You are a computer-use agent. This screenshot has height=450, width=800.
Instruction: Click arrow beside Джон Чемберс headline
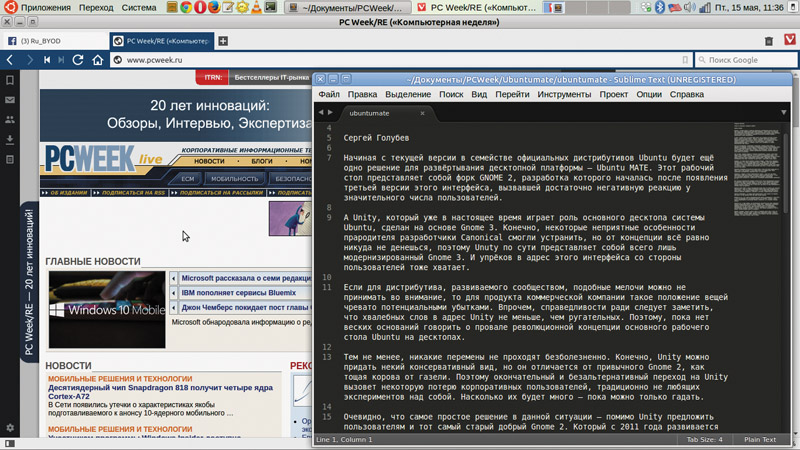pyautogui.click(x=173, y=308)
